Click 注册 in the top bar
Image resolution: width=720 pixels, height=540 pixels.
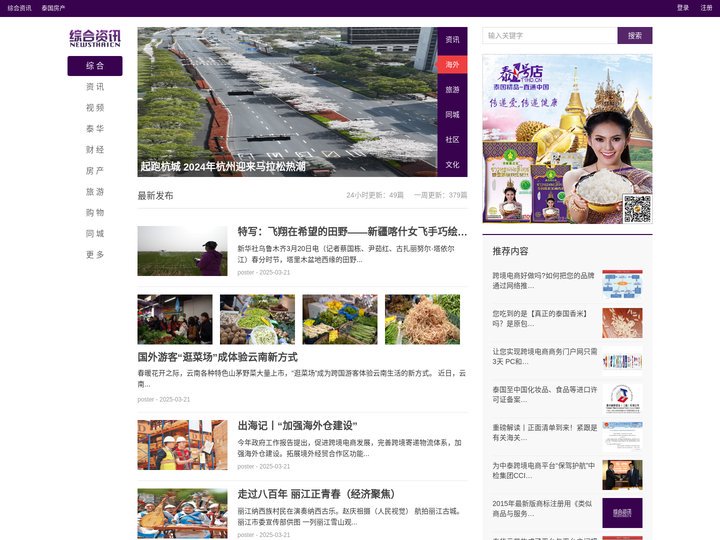(x=706, y=8)
